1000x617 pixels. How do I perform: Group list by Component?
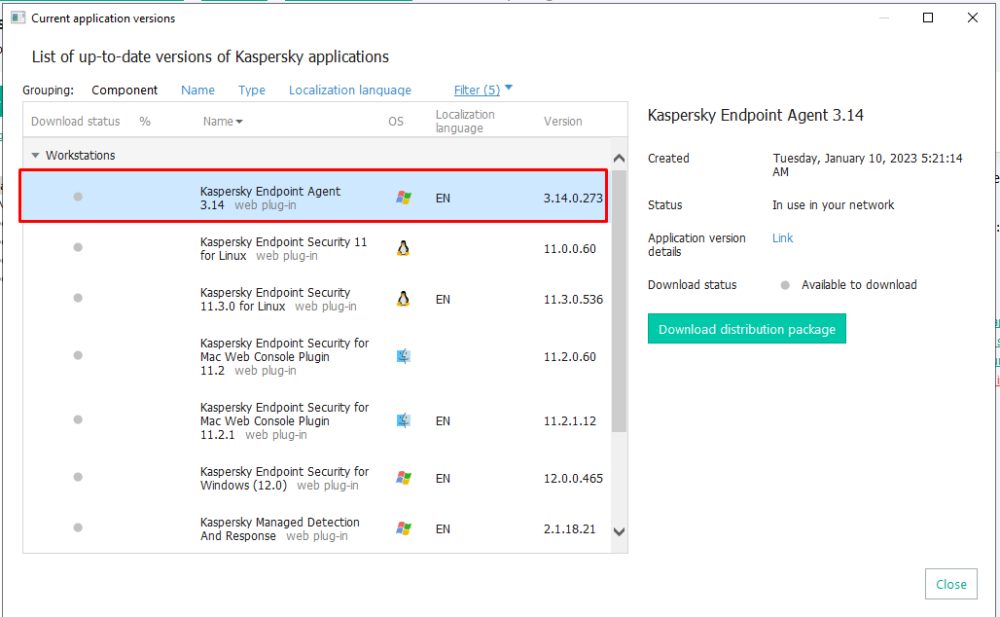tap(125, 90)
